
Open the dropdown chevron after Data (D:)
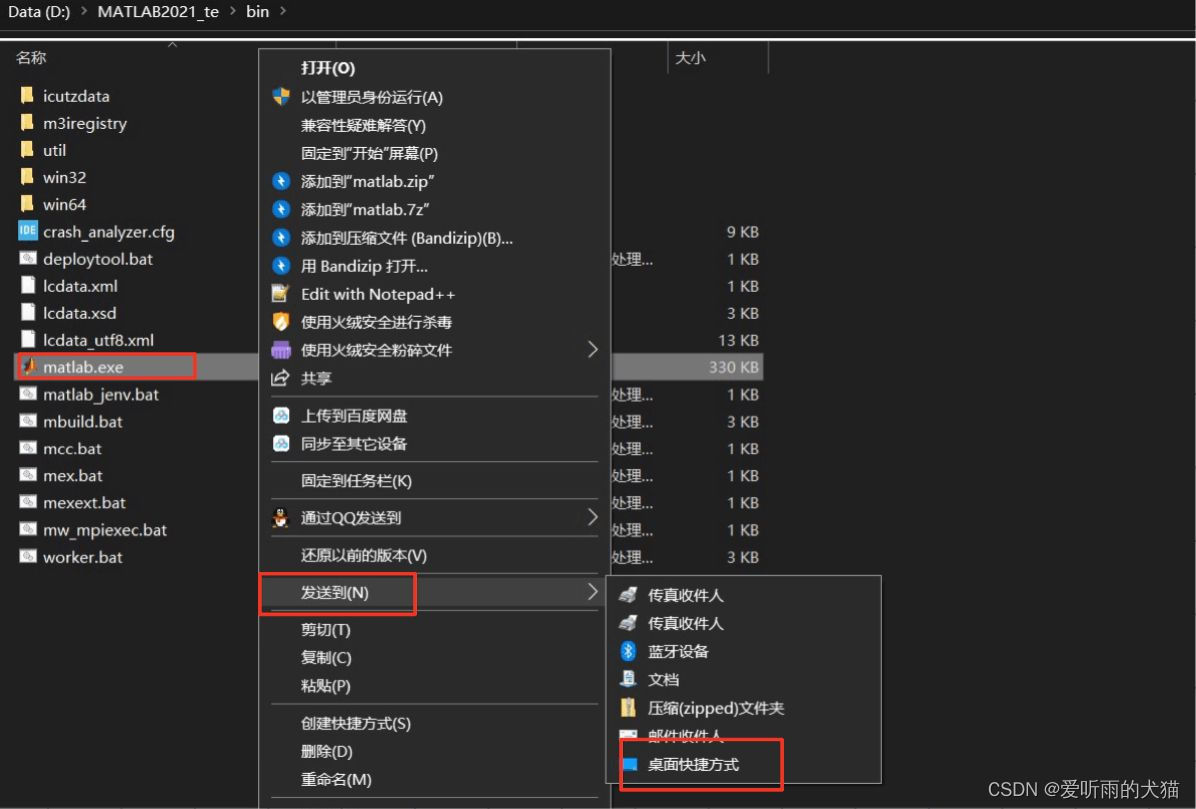pos(83,11)
